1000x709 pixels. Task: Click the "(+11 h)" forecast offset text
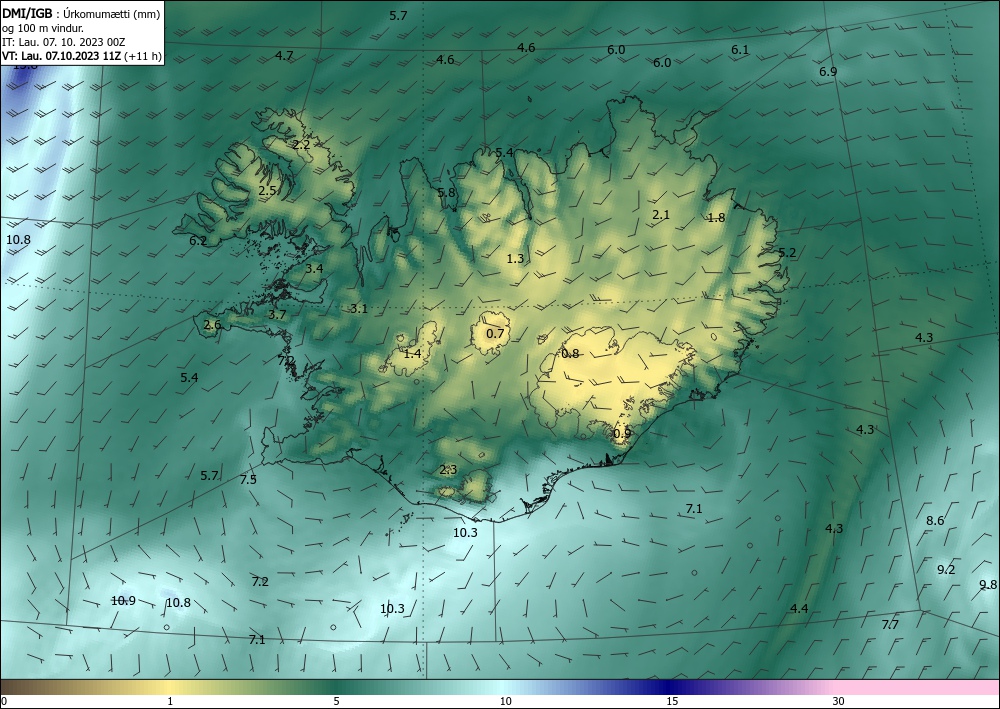(x=142, y=56)
